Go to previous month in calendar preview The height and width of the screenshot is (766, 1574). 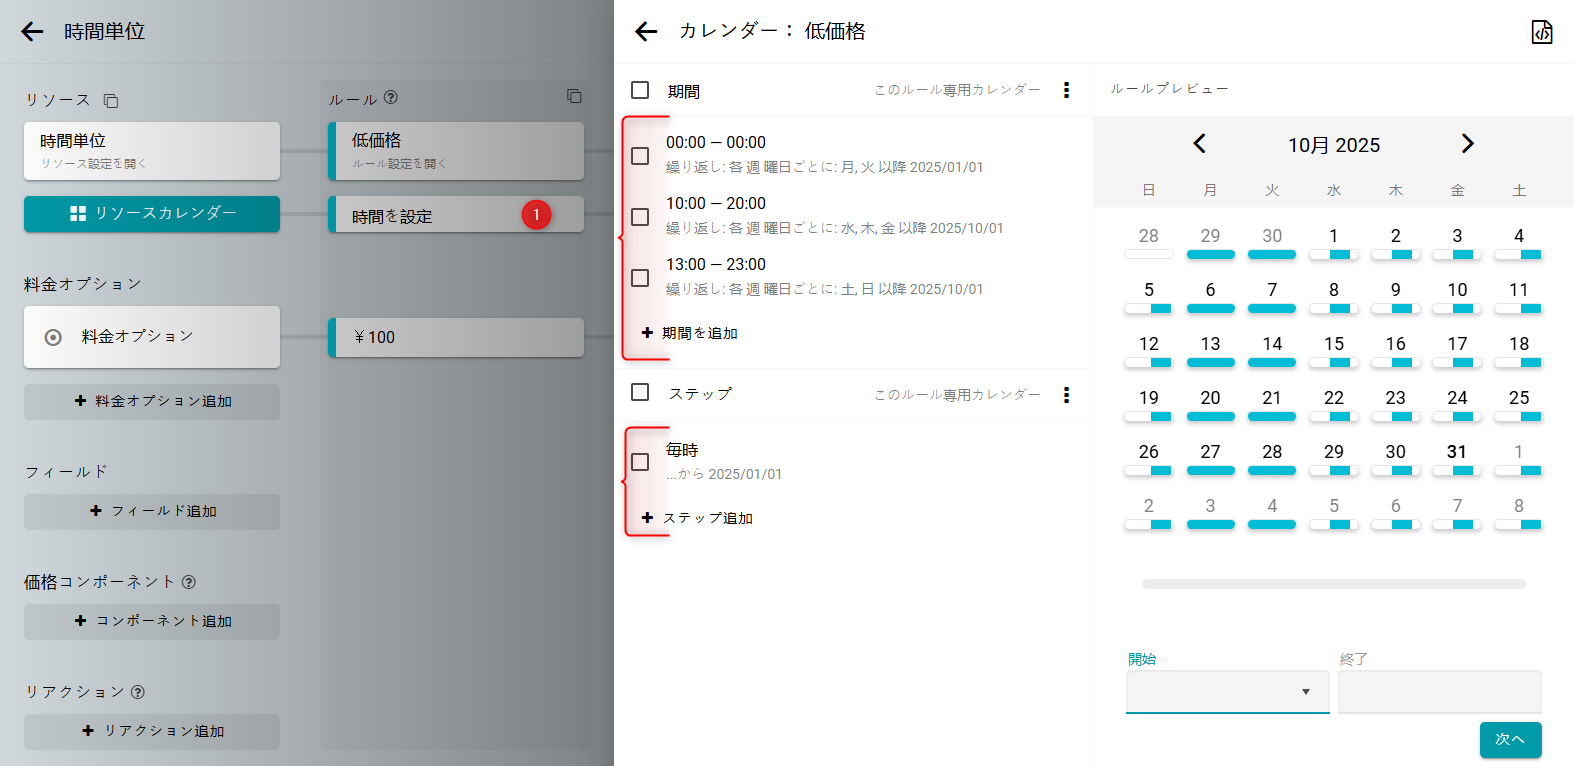[1199, 144]
